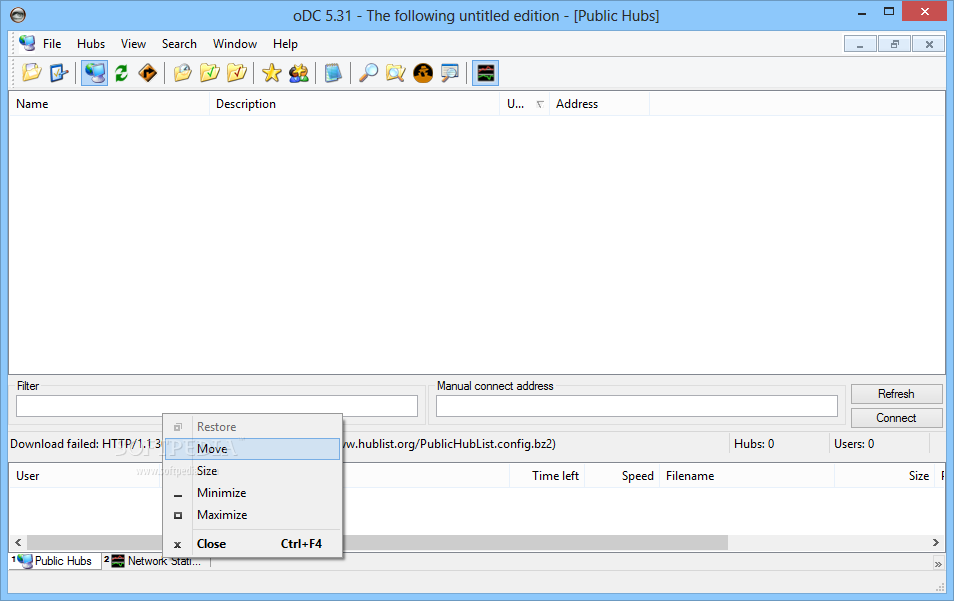Click the horizontal scrollbar right arrow

(936, 542)
